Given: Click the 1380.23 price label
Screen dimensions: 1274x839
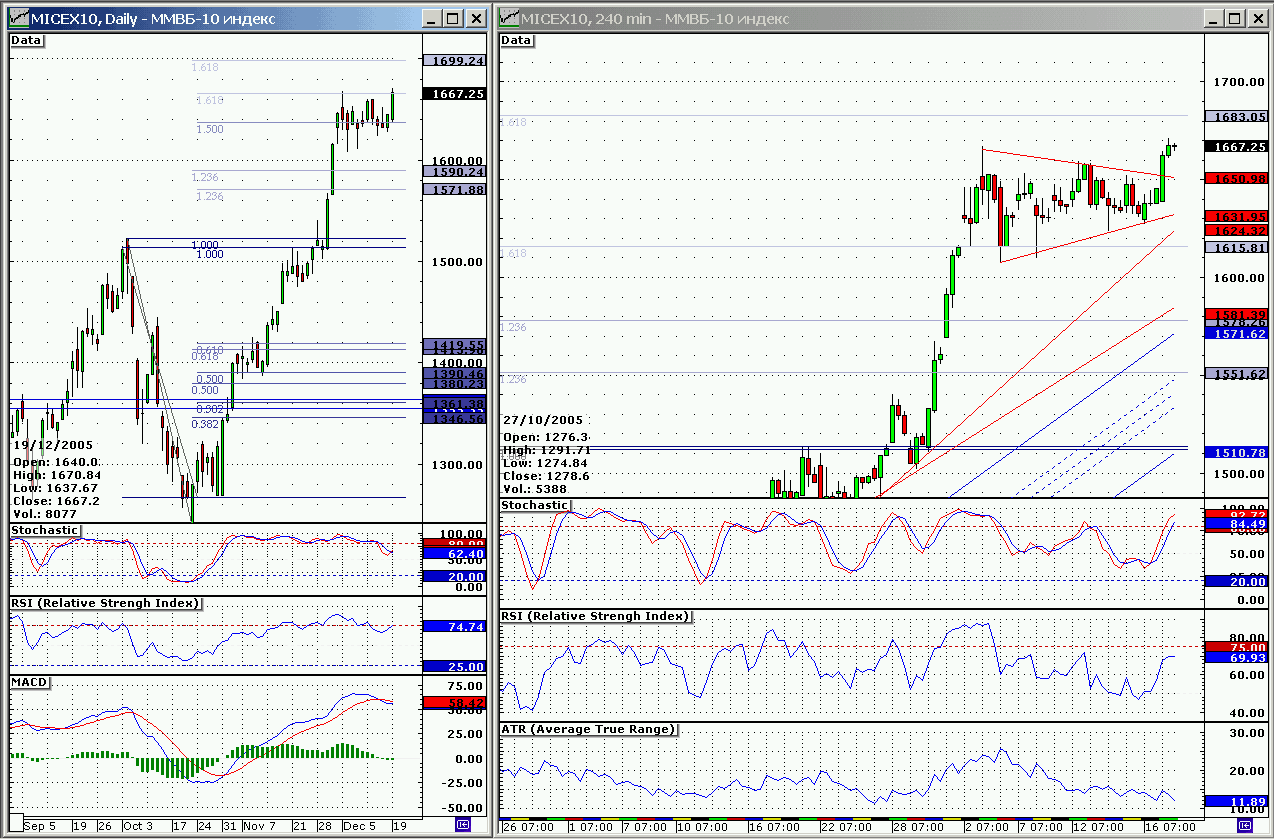Looking at the screenshot, I should (455, 384).
